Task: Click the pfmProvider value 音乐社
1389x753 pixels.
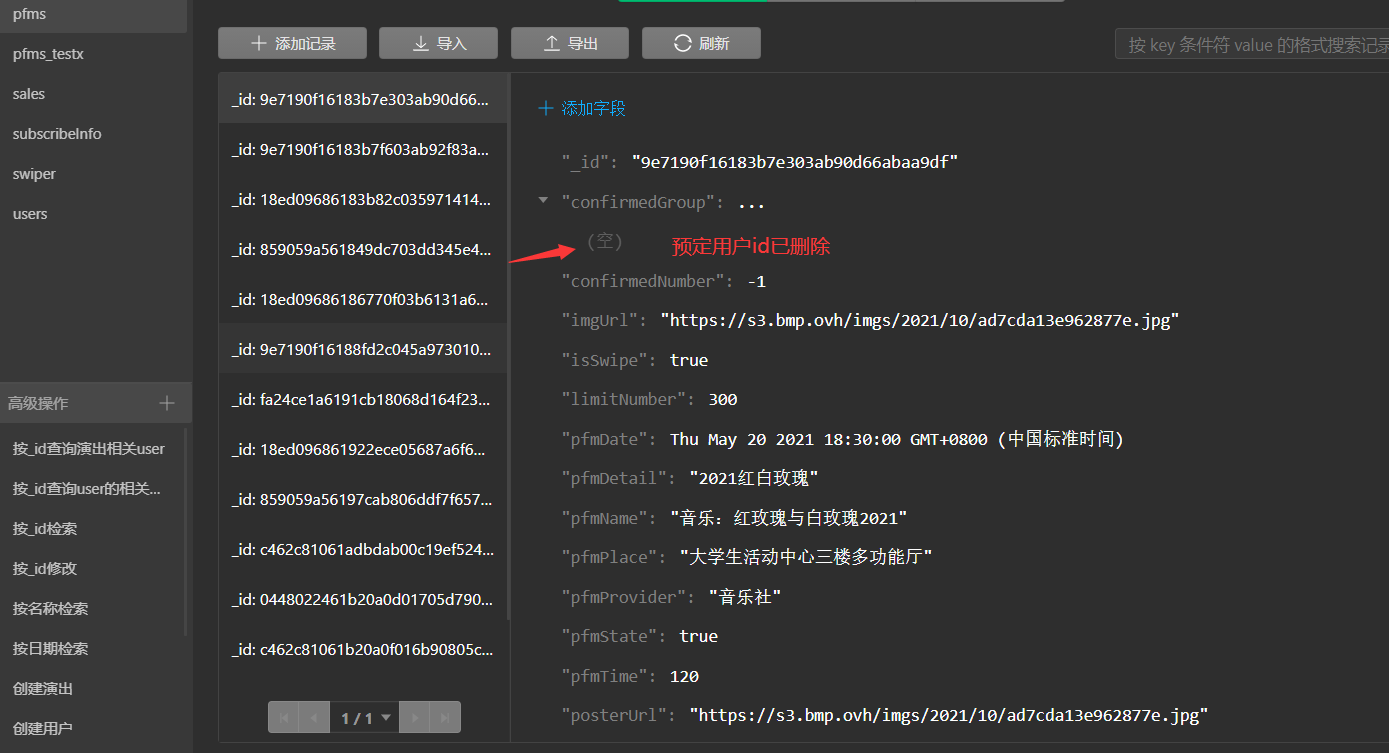Action: tap(745, 597)
